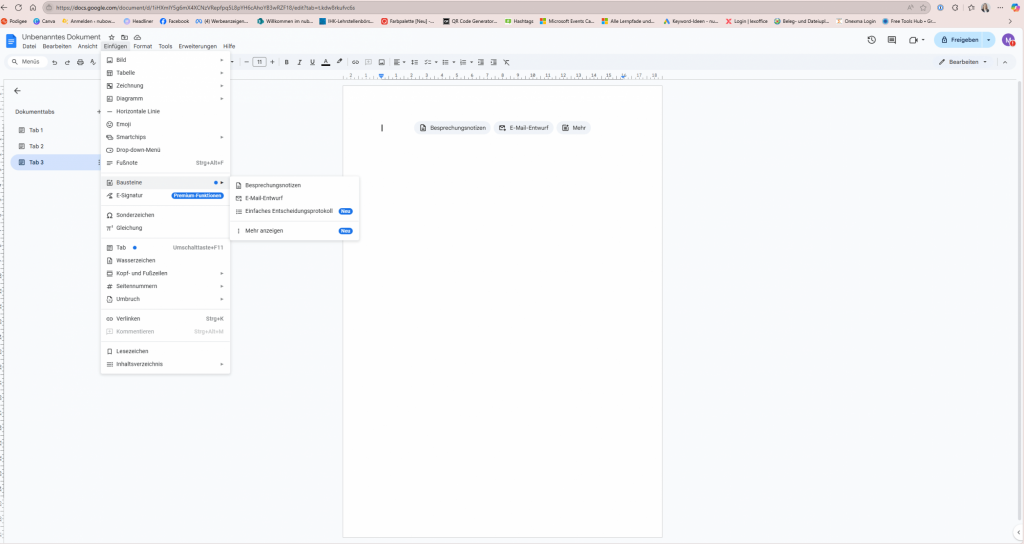Click the spell check icon
This screenshot has width=1024, height=544.
pos(93,62)
